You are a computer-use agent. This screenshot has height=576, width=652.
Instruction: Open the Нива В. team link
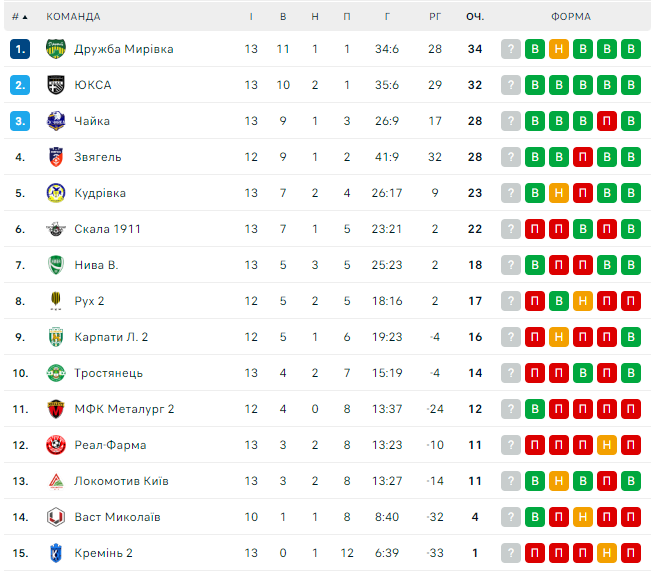[96, 265]
